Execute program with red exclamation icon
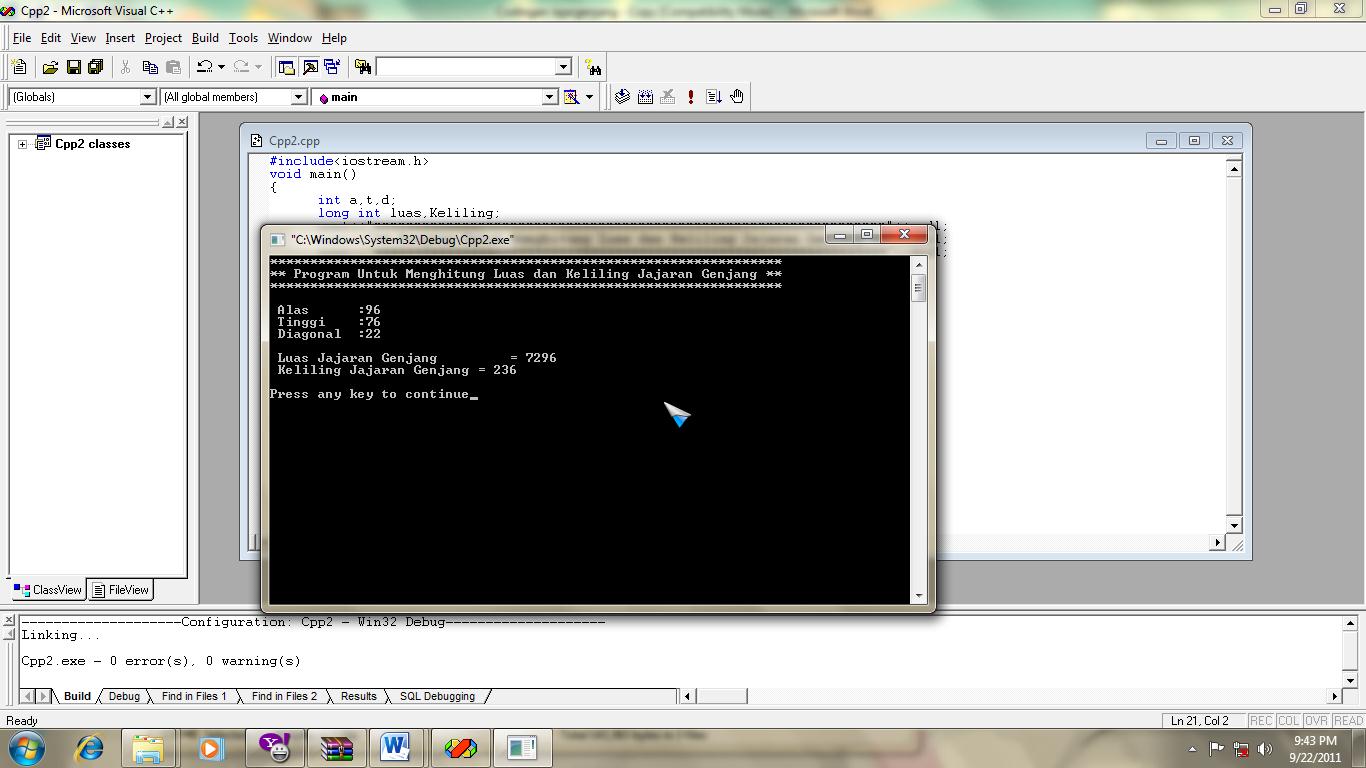 pyautogui.click(x=691, y=97)
